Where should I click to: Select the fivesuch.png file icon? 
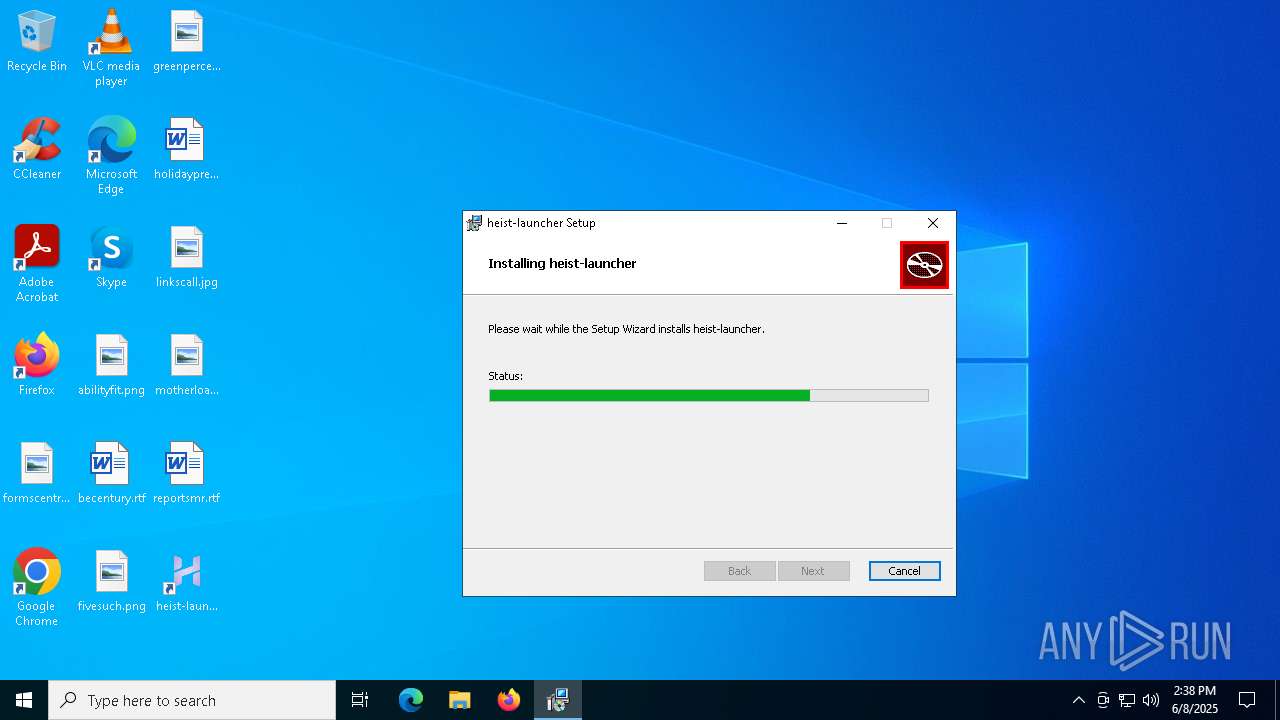[x=111, y=581]
